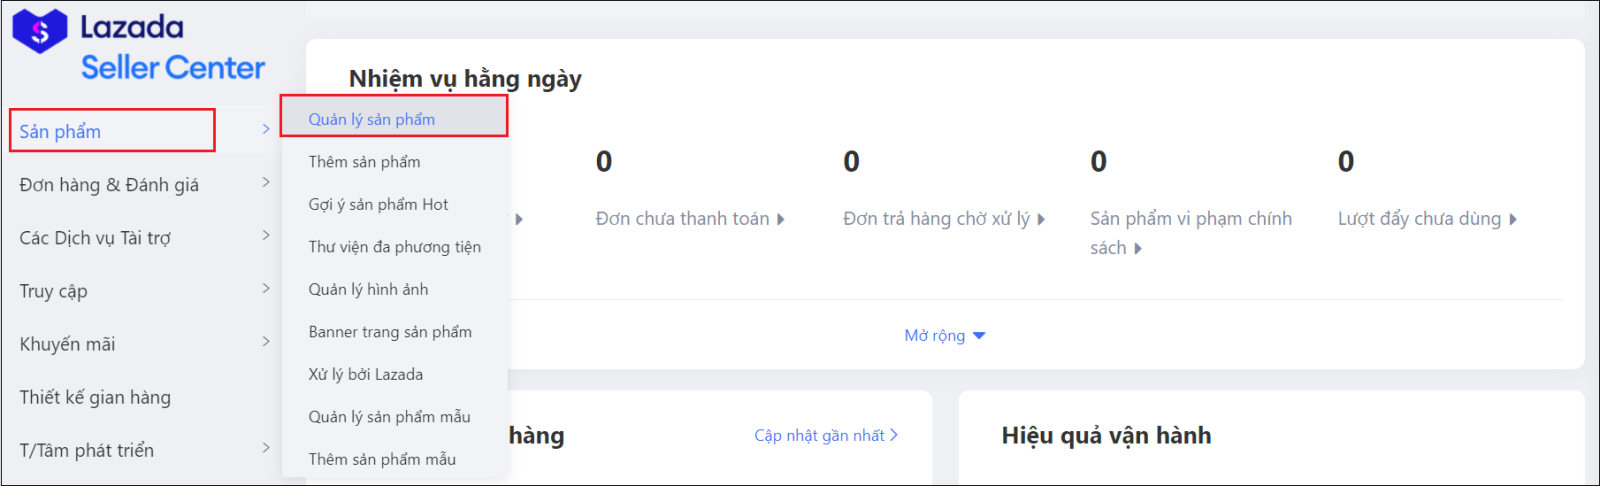Image resolution: width=1600 pixels, height=486 pixels.
Task: Open Thư viện đa phương tiện
Action: 394,247
